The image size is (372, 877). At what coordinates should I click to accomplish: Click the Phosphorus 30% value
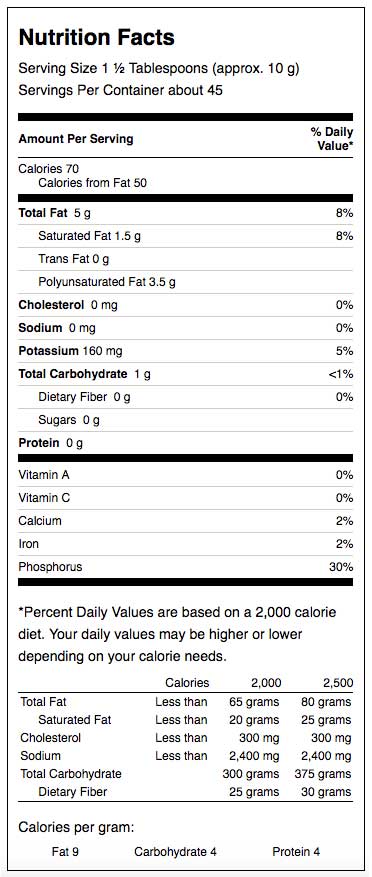(341, 567)
